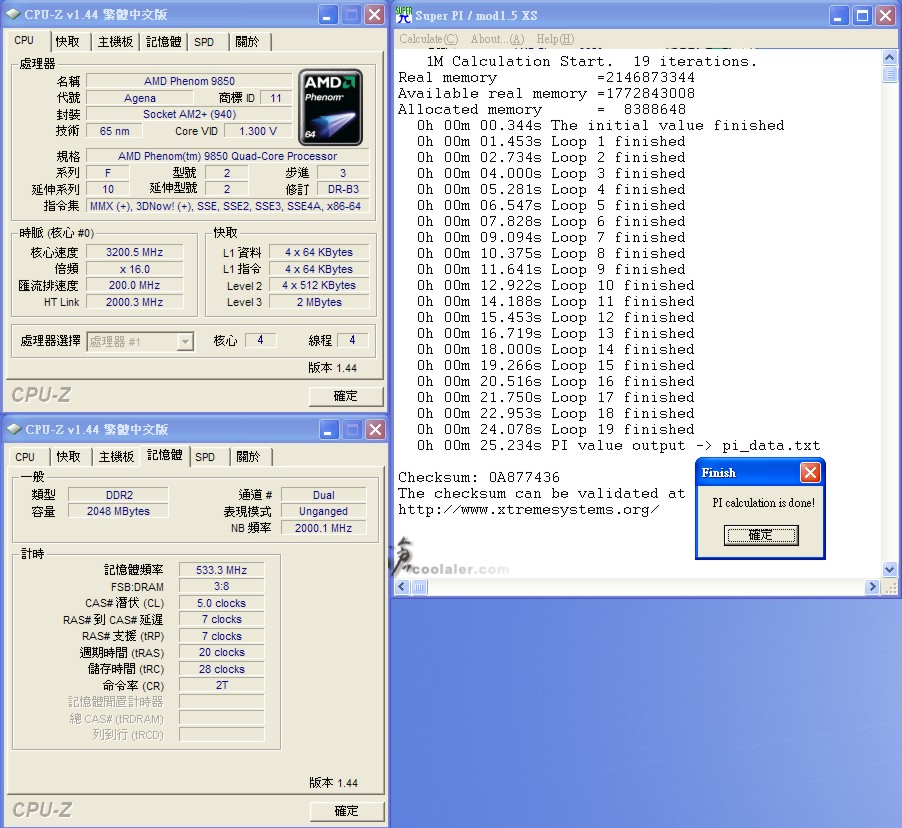Close the Finish dialog with red X

point(811,473)
